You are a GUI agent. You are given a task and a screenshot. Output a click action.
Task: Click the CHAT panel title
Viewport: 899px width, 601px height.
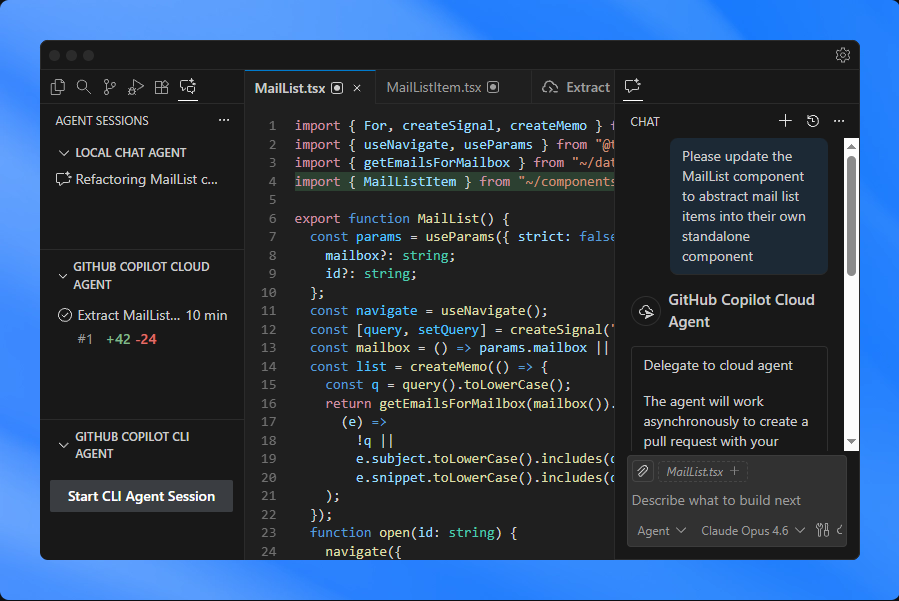(645, 122)
